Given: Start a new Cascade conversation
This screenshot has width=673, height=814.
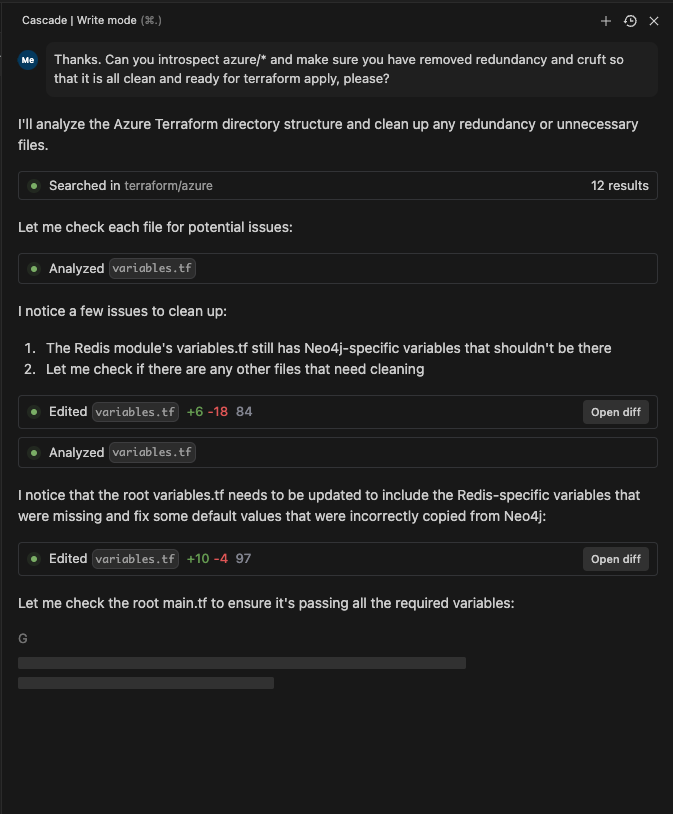Looking at the screenshot, I should (x=606, y=20).
